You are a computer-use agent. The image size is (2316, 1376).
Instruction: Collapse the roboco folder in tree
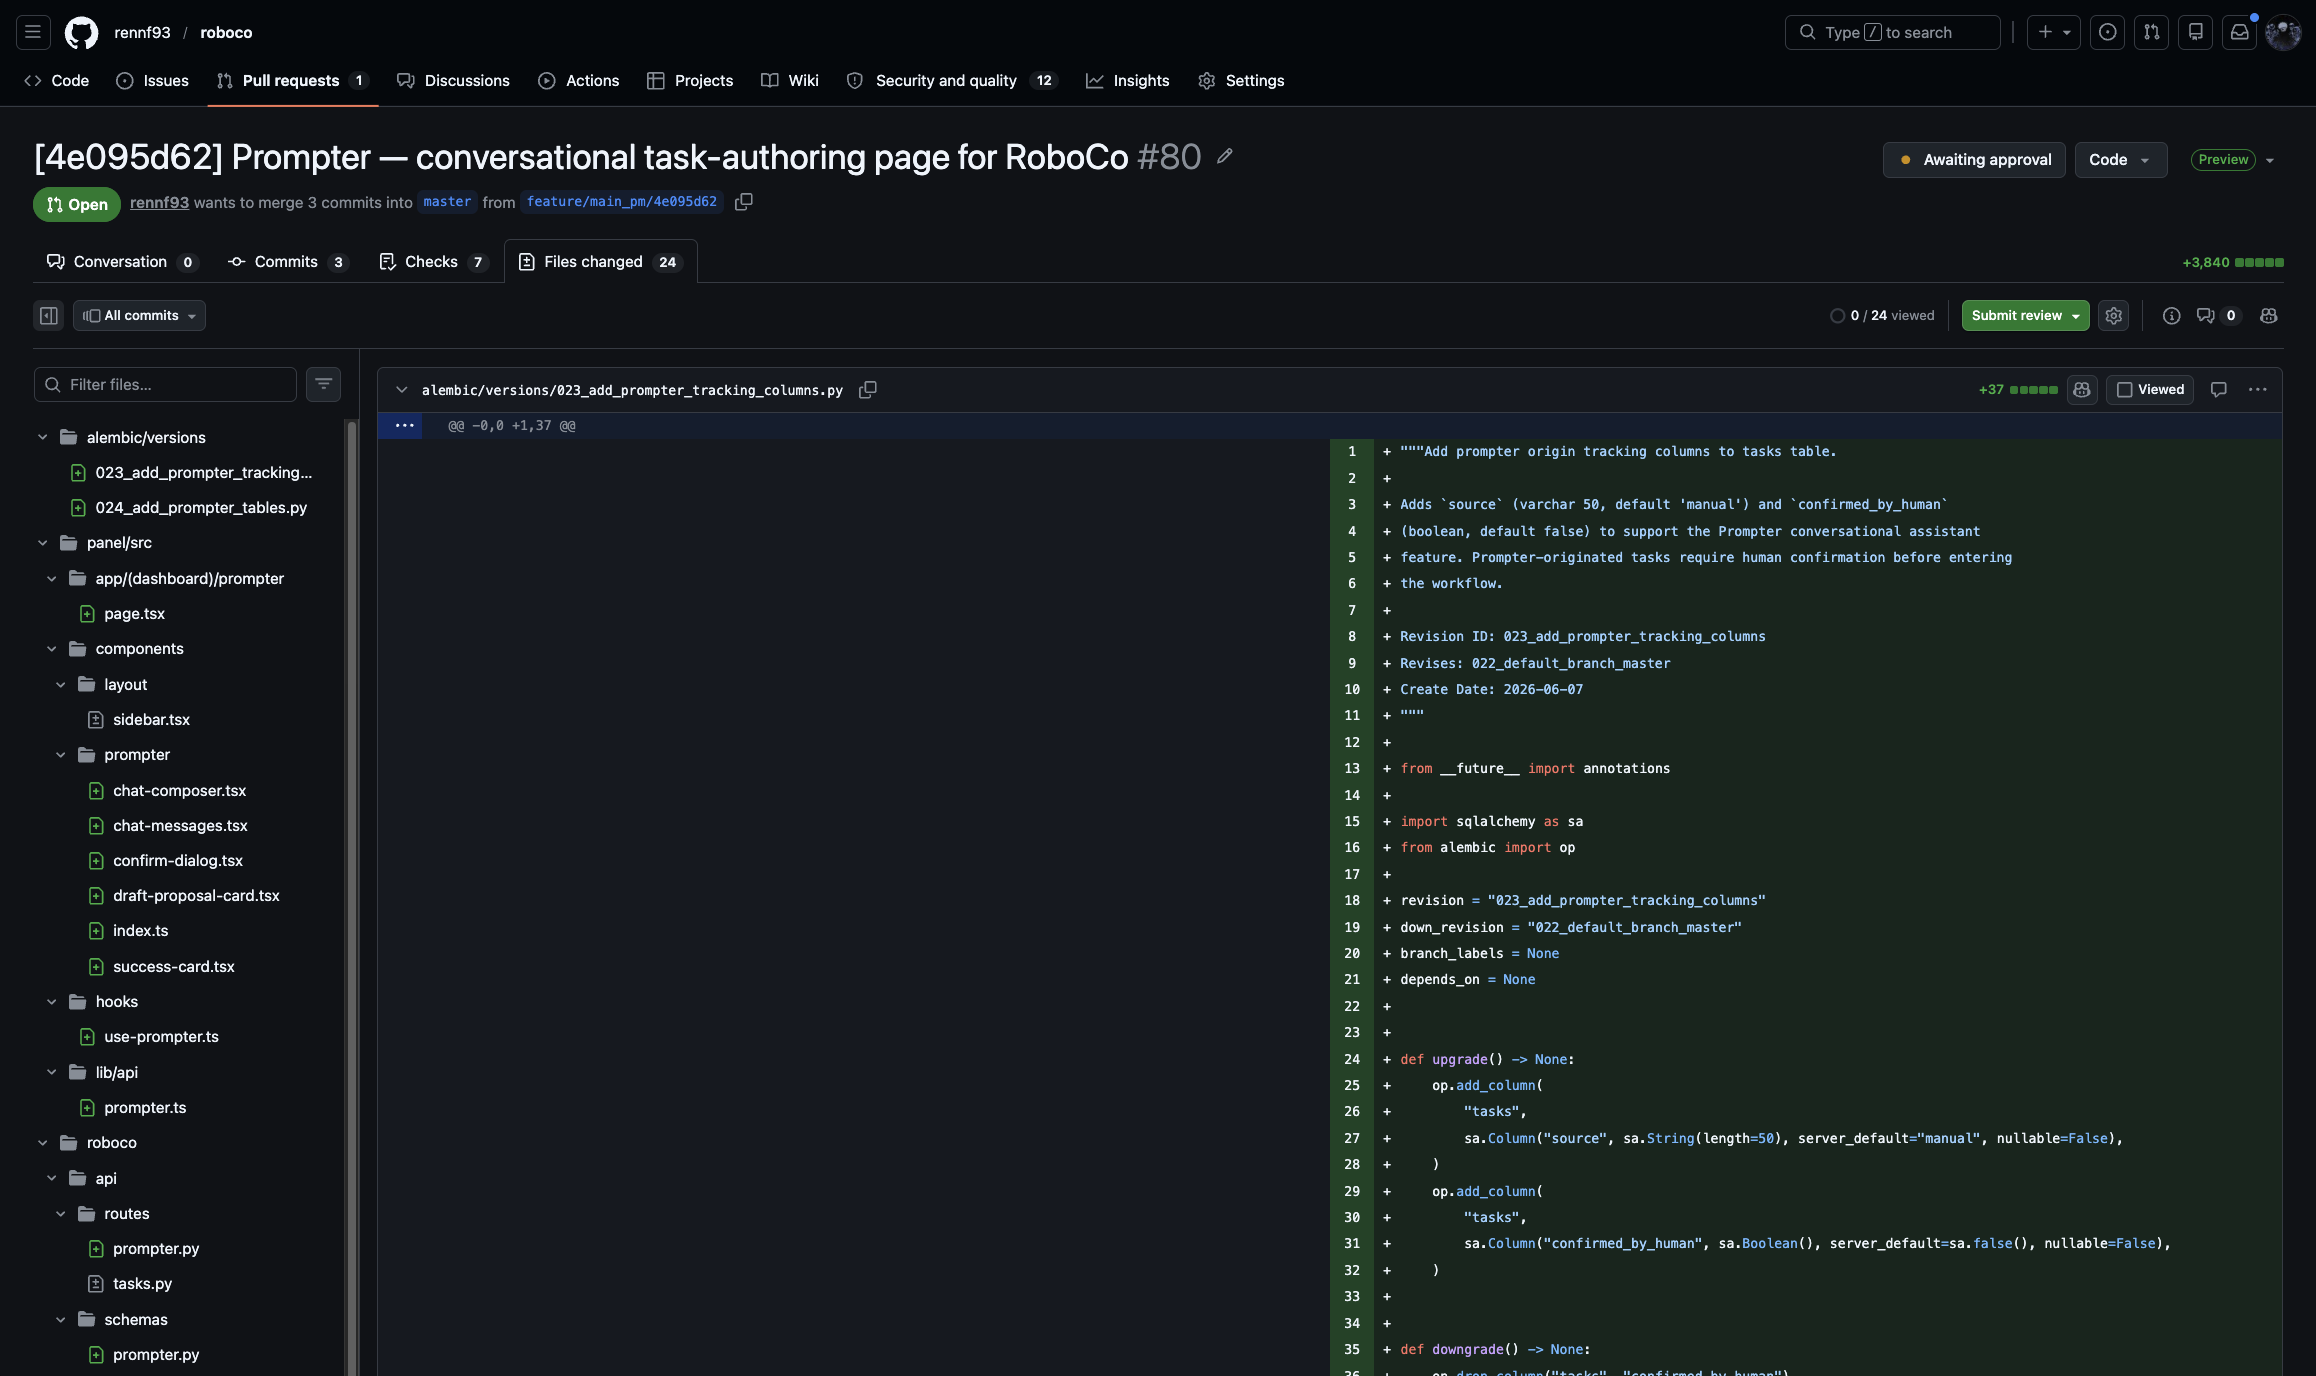click(x=42, y=1143)
